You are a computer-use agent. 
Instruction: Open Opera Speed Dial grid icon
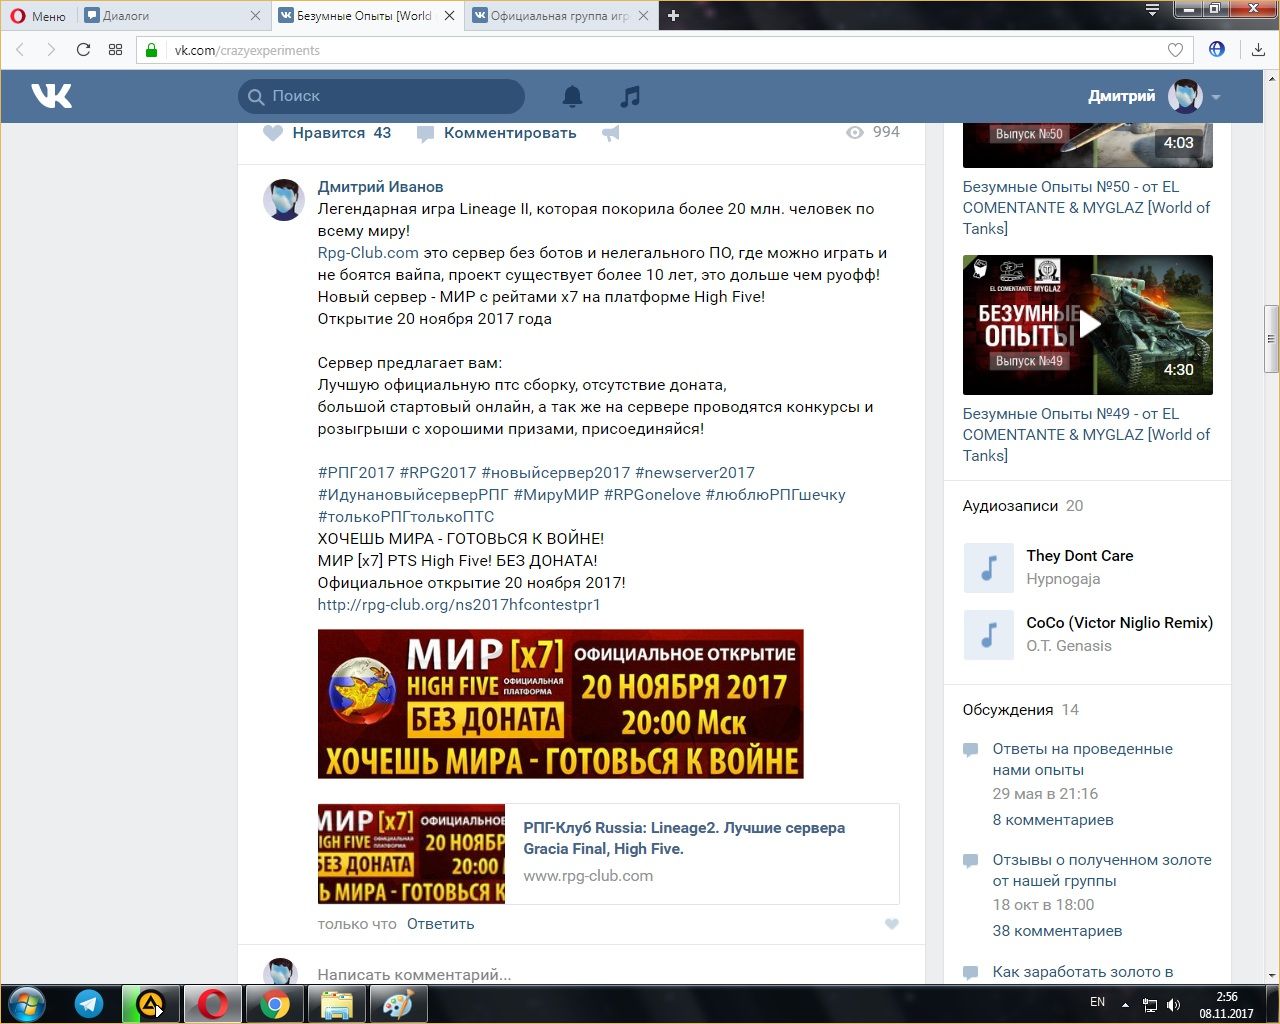[115, 50]
